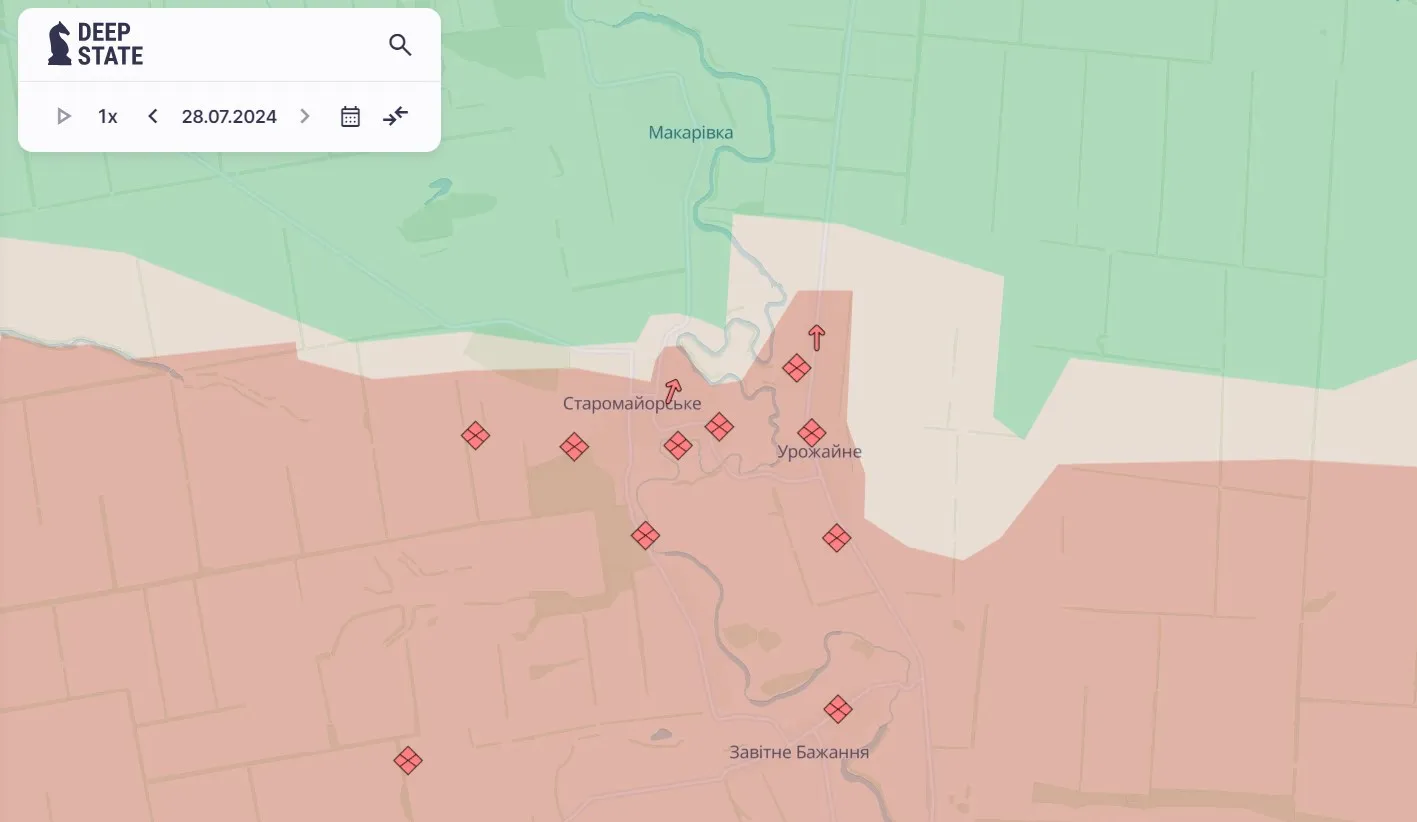Start the timeline playback with play button
Screen dimensions: 1417x822
point(64,117)
